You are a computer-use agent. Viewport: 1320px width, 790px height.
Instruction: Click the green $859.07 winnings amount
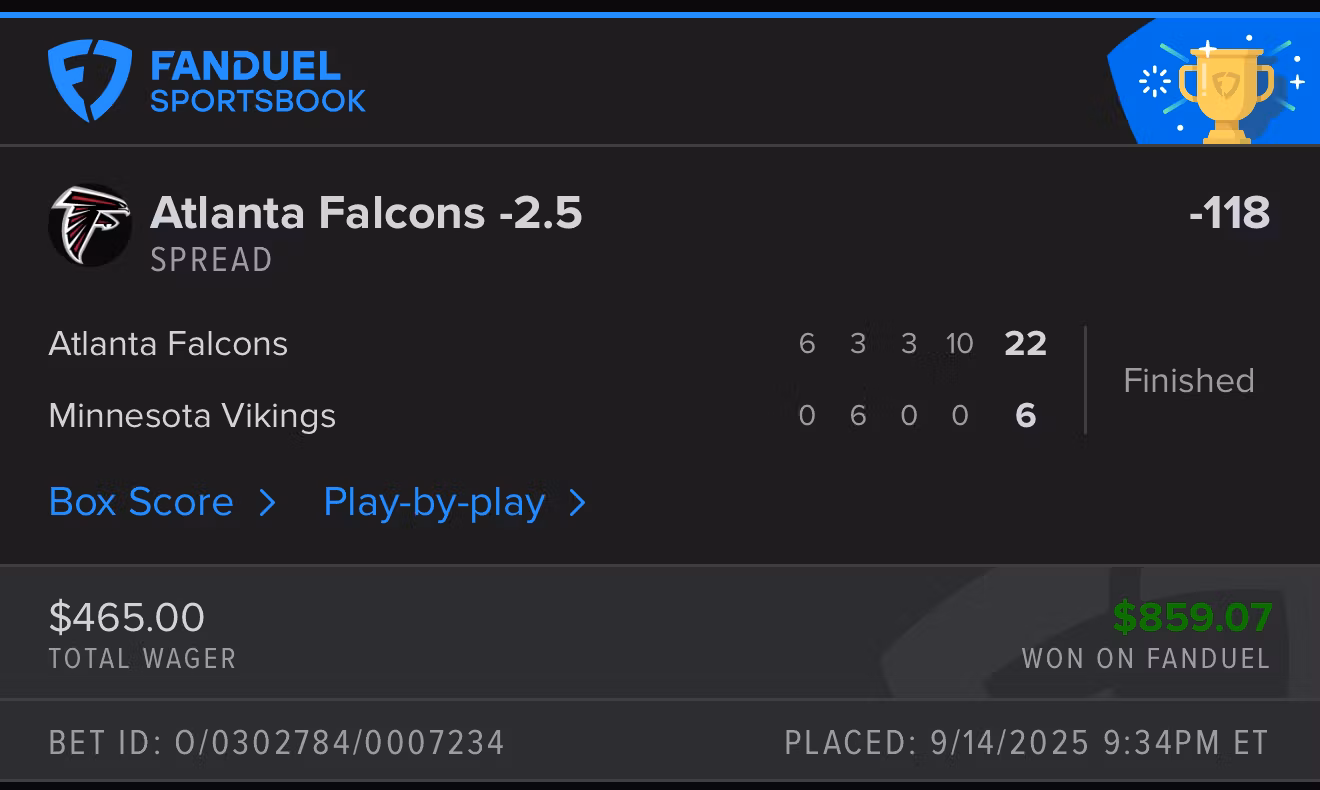[1192, 617]
